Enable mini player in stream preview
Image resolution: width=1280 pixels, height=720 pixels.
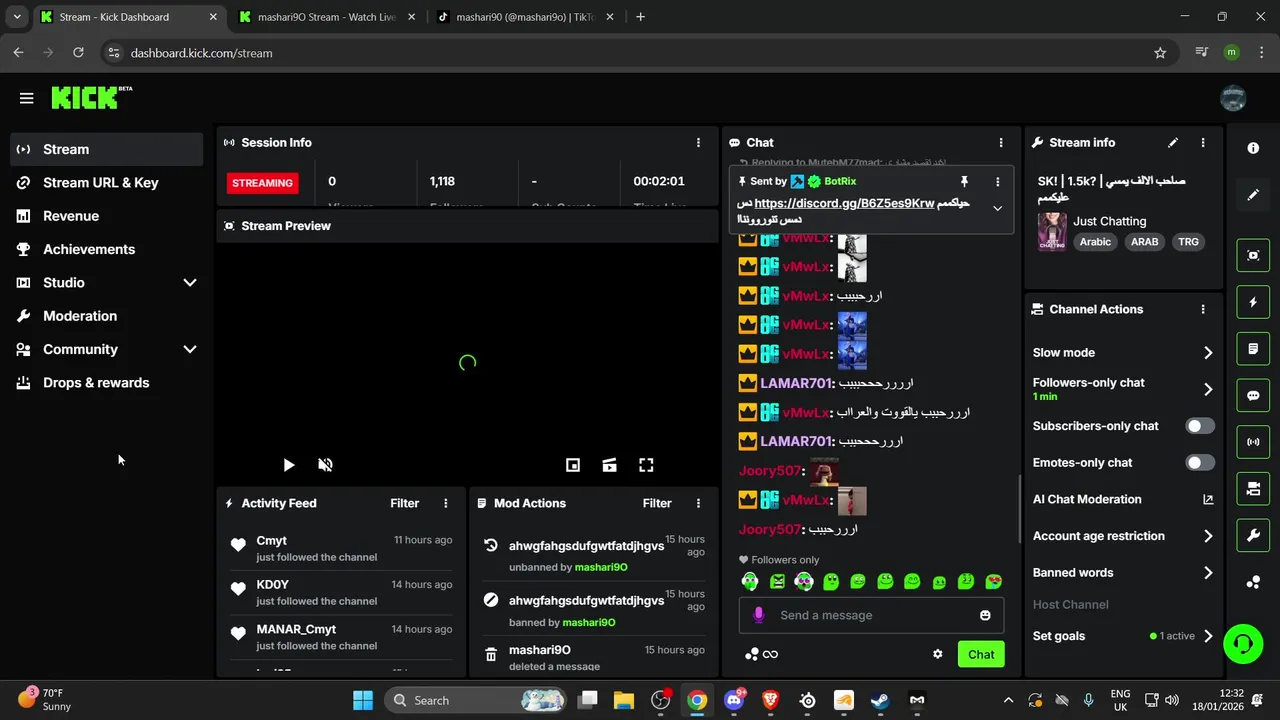[573, 465]
